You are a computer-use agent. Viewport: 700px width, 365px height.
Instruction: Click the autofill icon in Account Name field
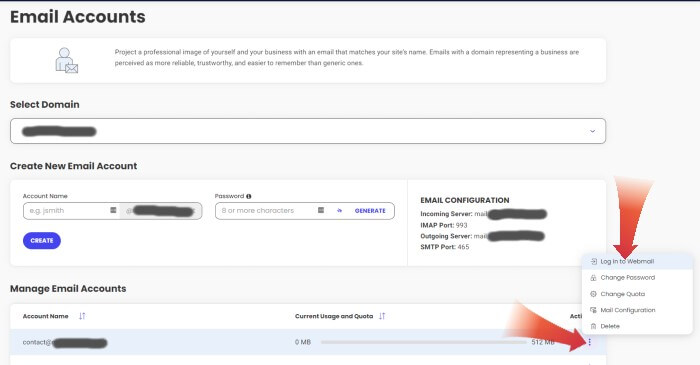[x=113, y=210]
